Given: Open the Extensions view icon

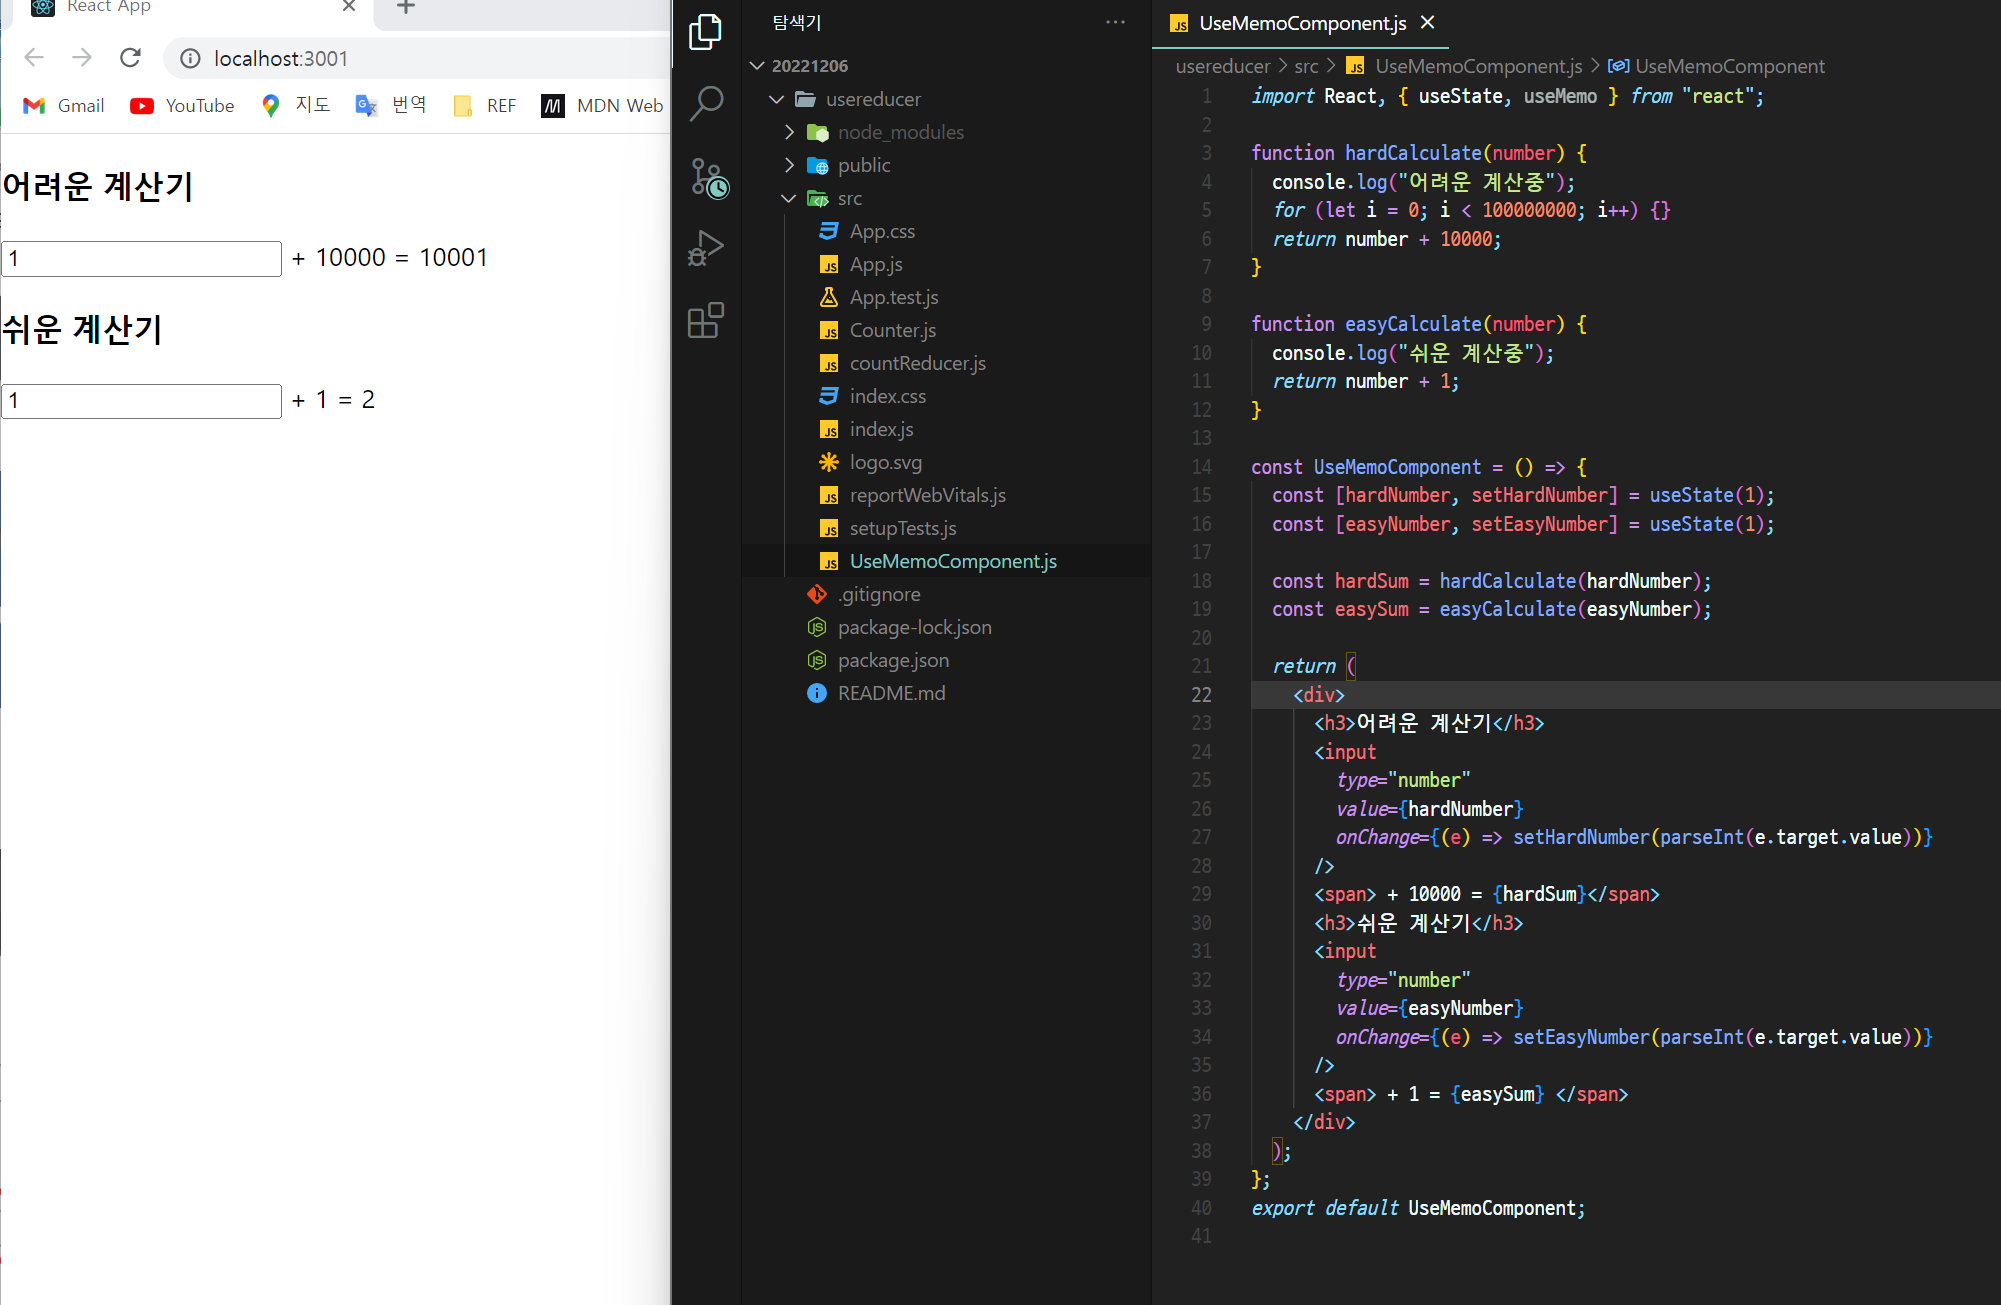Looking at the screenshot, I should (706, 321).
